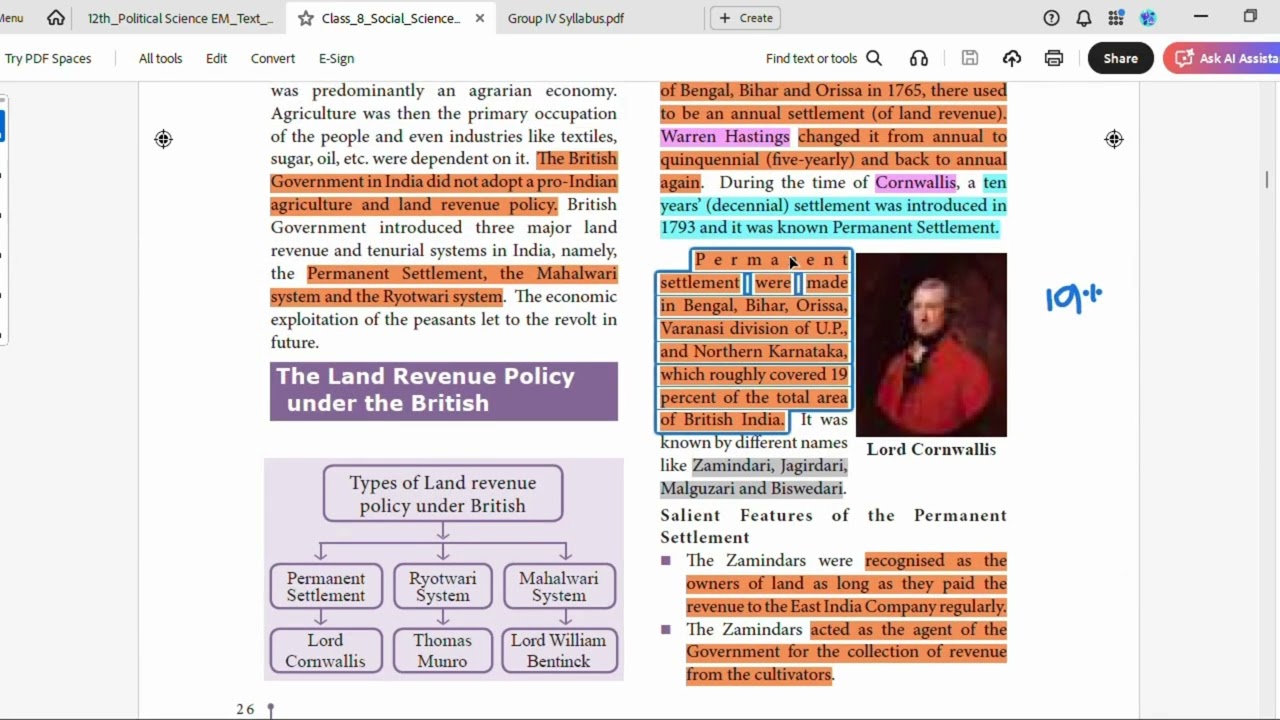1280x720 pixels.
Task: Click the grey highlighted 'Zamindari, Jagirdari,' text
Action: pyautogui.click(x=769, y=466)
